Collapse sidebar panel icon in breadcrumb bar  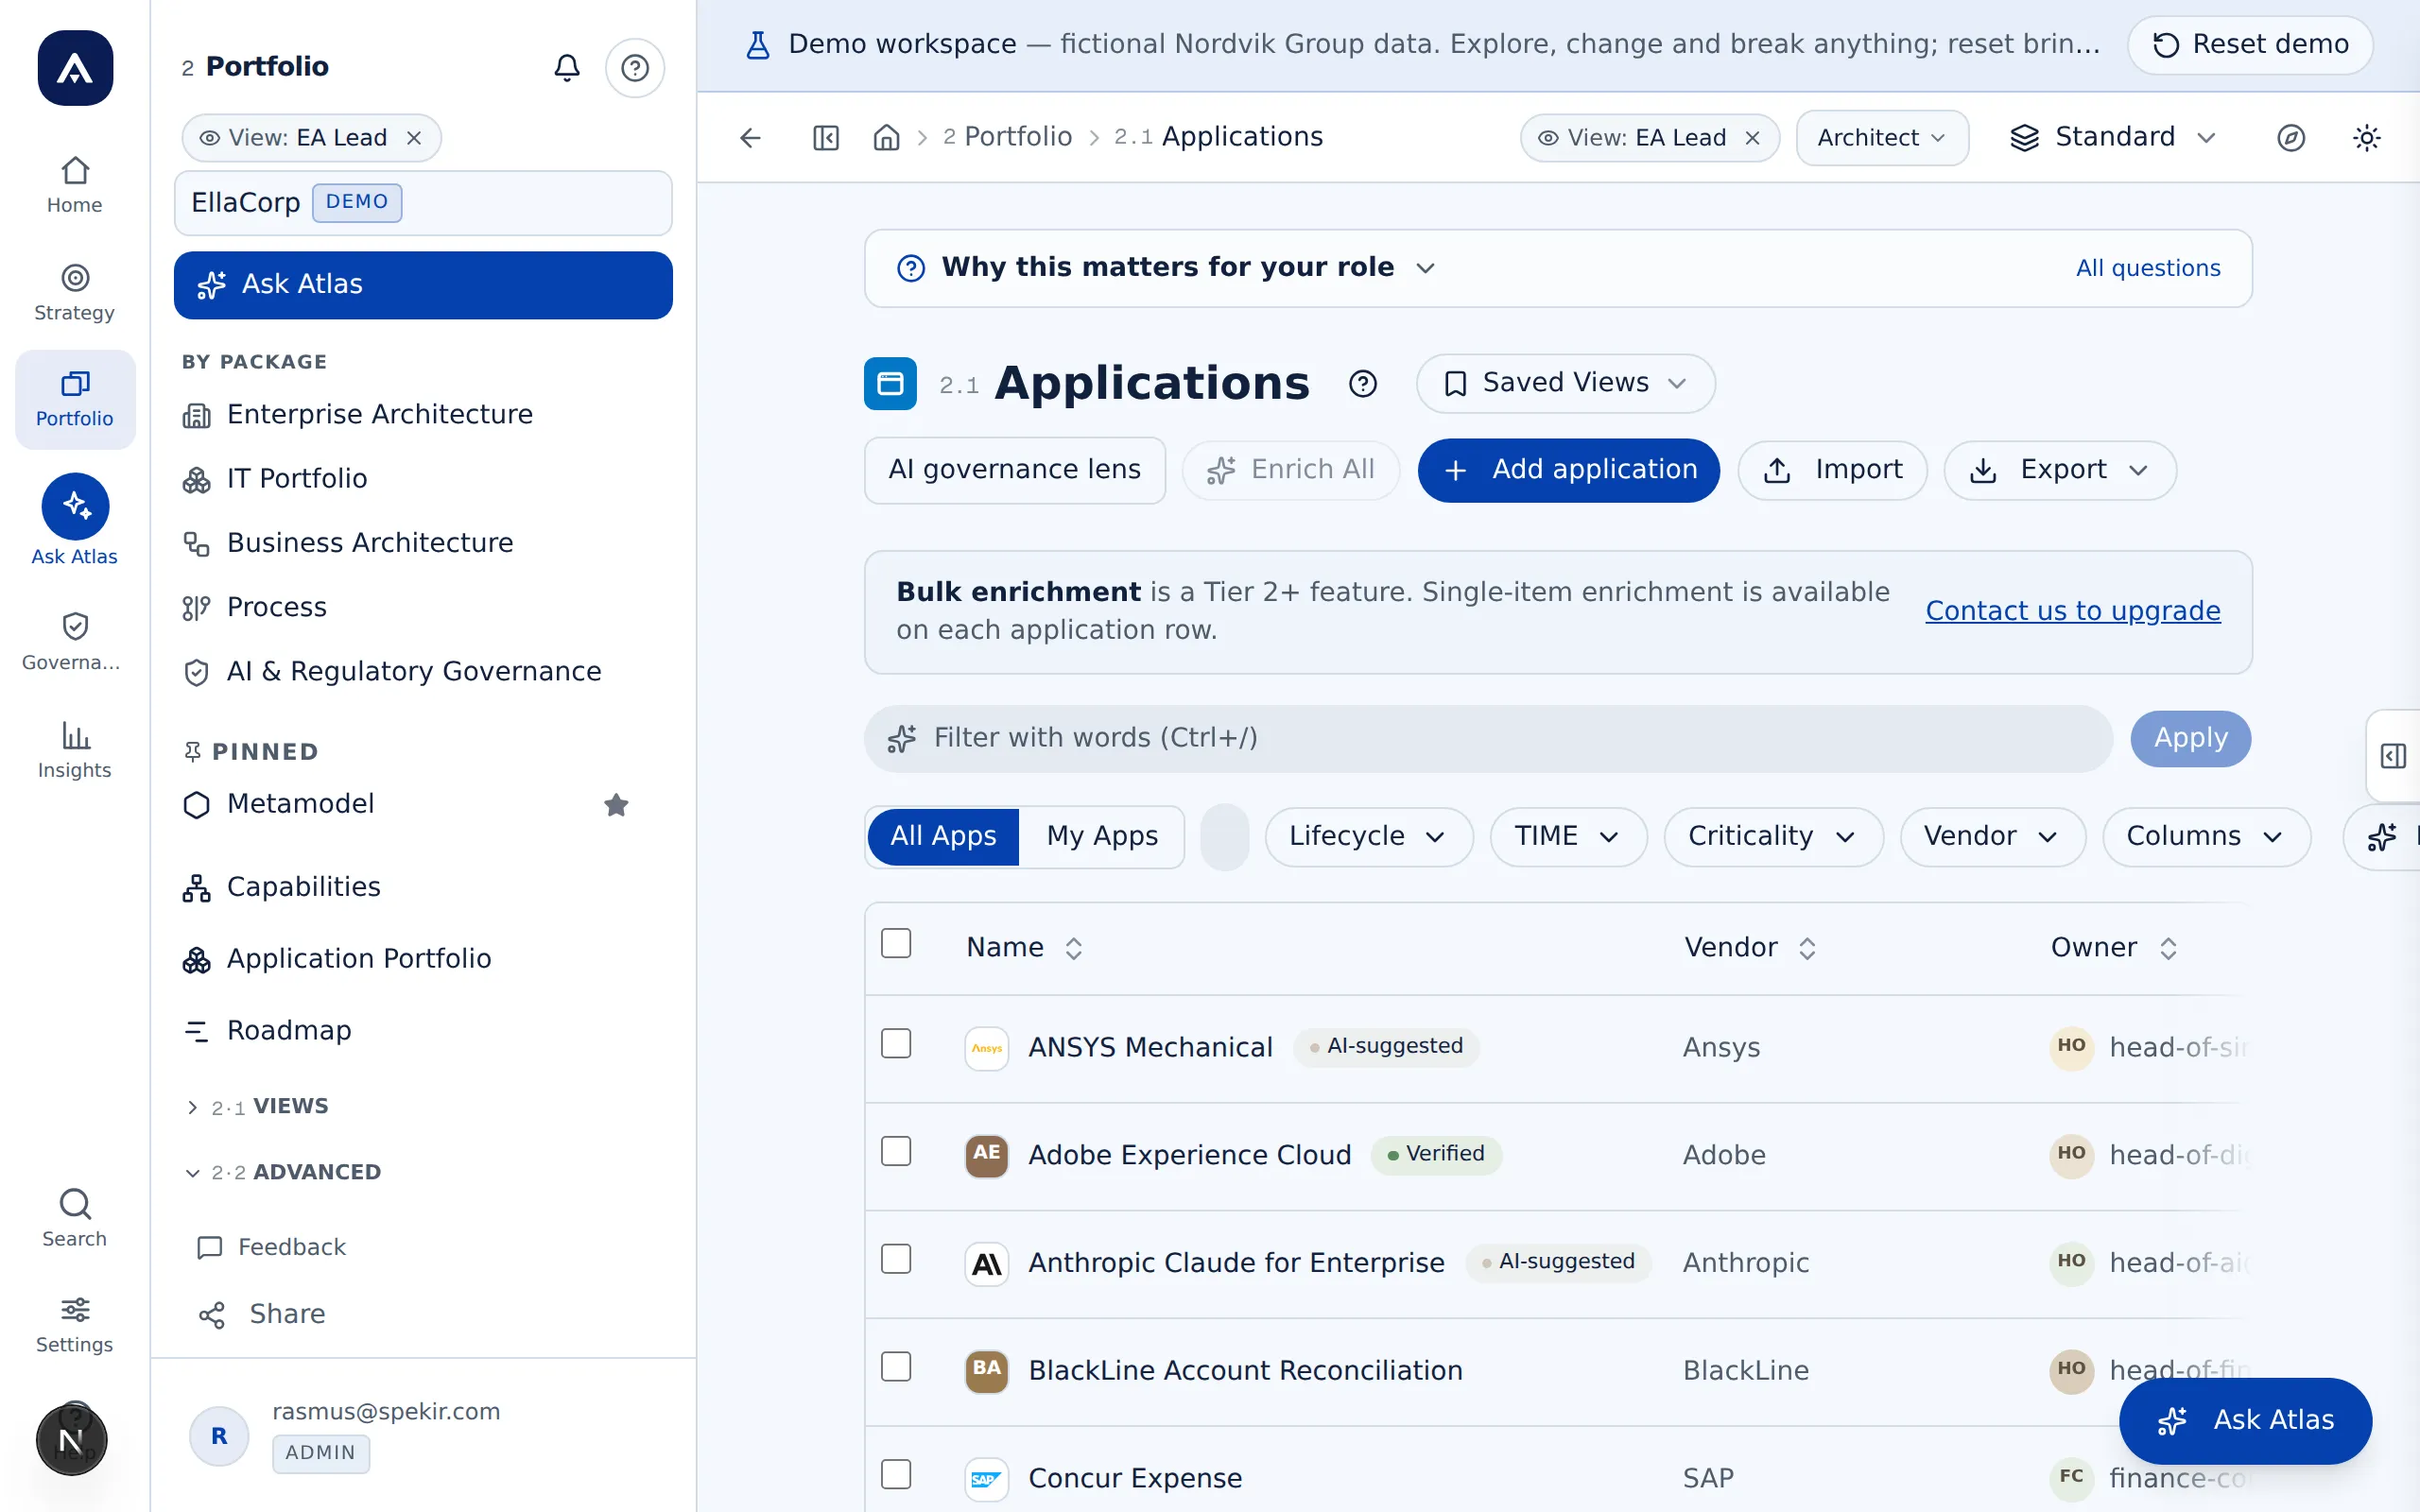[x=826, y=137]
